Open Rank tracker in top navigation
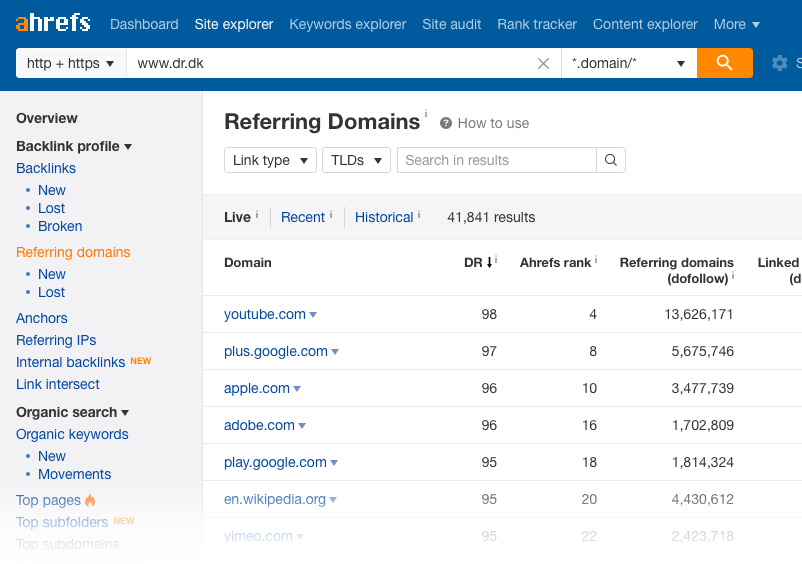 coord(537,24)
